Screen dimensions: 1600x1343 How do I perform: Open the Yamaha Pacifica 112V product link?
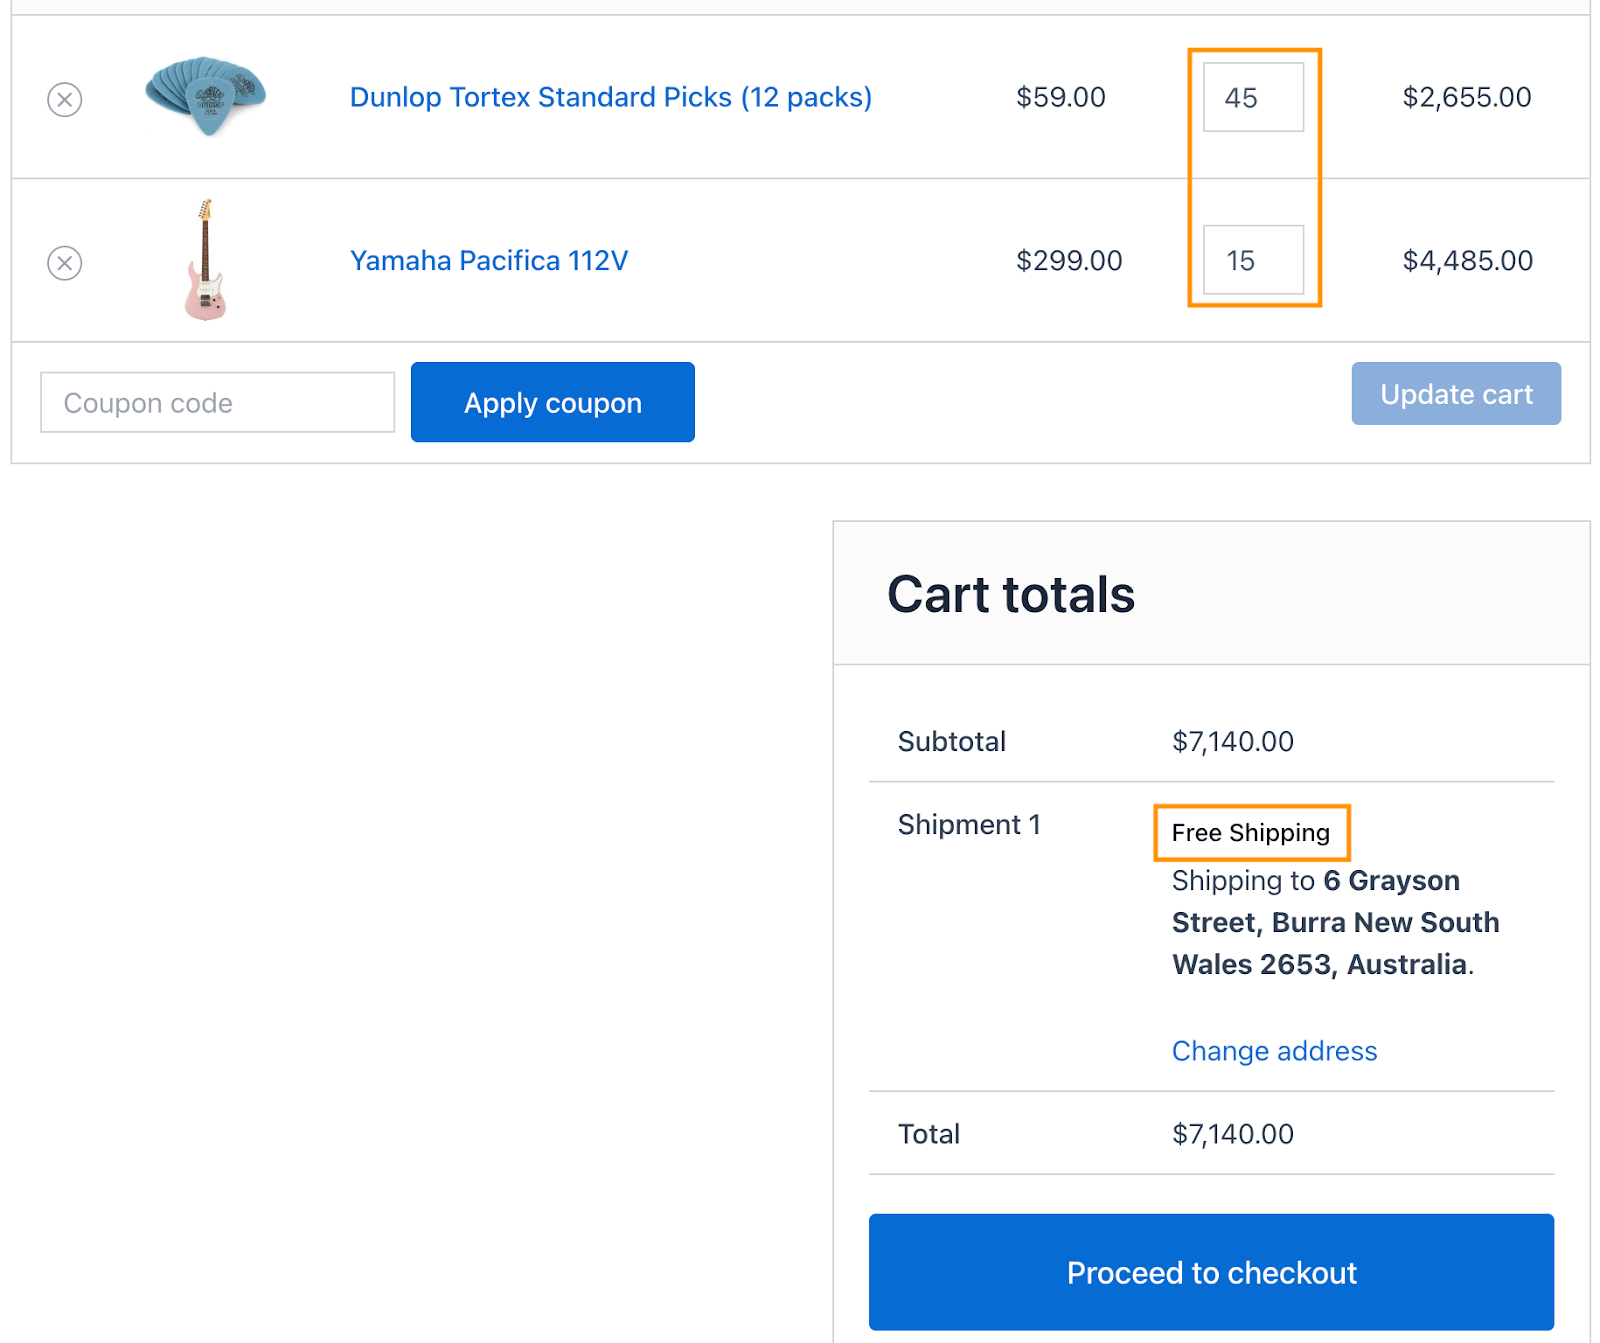[x=488, y=261]
